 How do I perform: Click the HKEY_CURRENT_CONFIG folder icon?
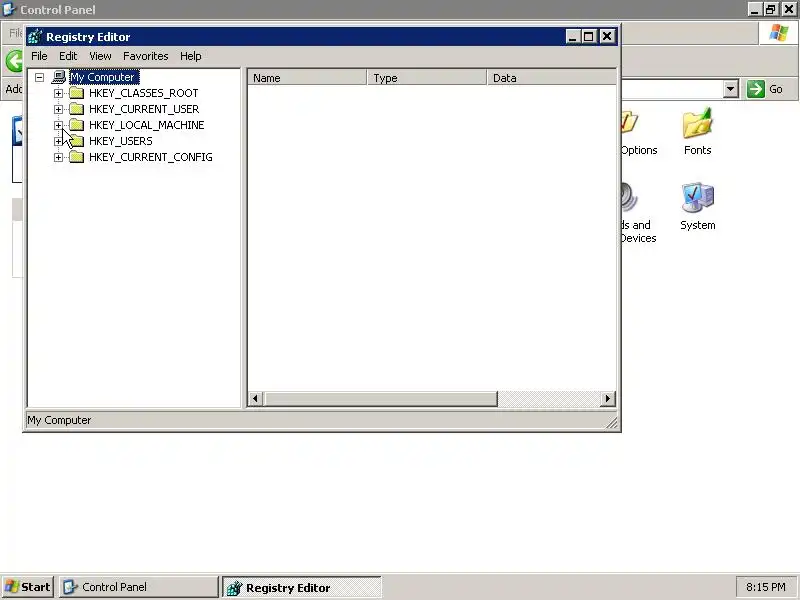coord(77,157)
